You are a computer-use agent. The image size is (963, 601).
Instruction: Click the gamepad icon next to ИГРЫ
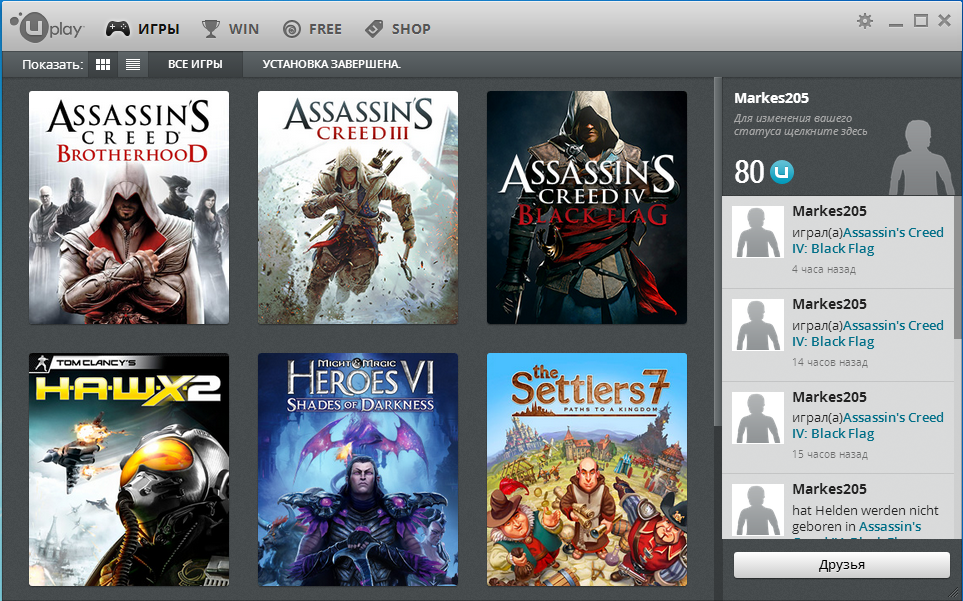point(118,29)
